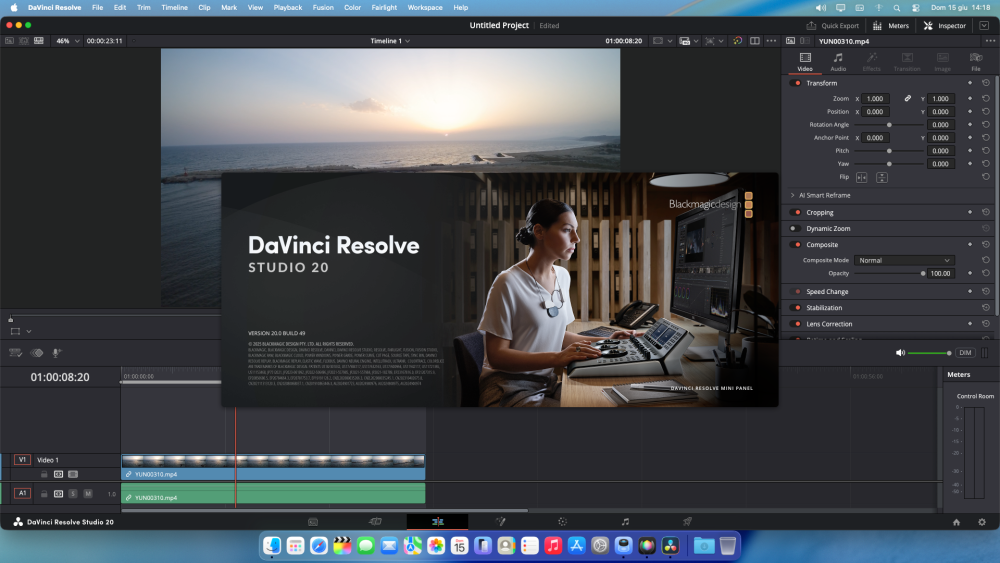Click the Position Y value field
Screen dimensions: 1000x563
941,112
